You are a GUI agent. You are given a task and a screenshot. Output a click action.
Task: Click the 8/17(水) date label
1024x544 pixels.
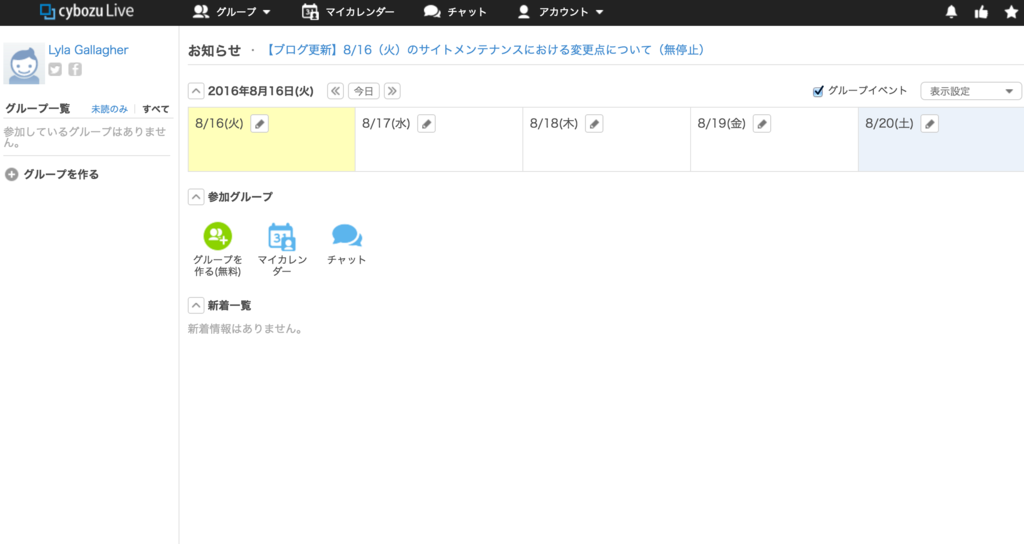point(387,123)
